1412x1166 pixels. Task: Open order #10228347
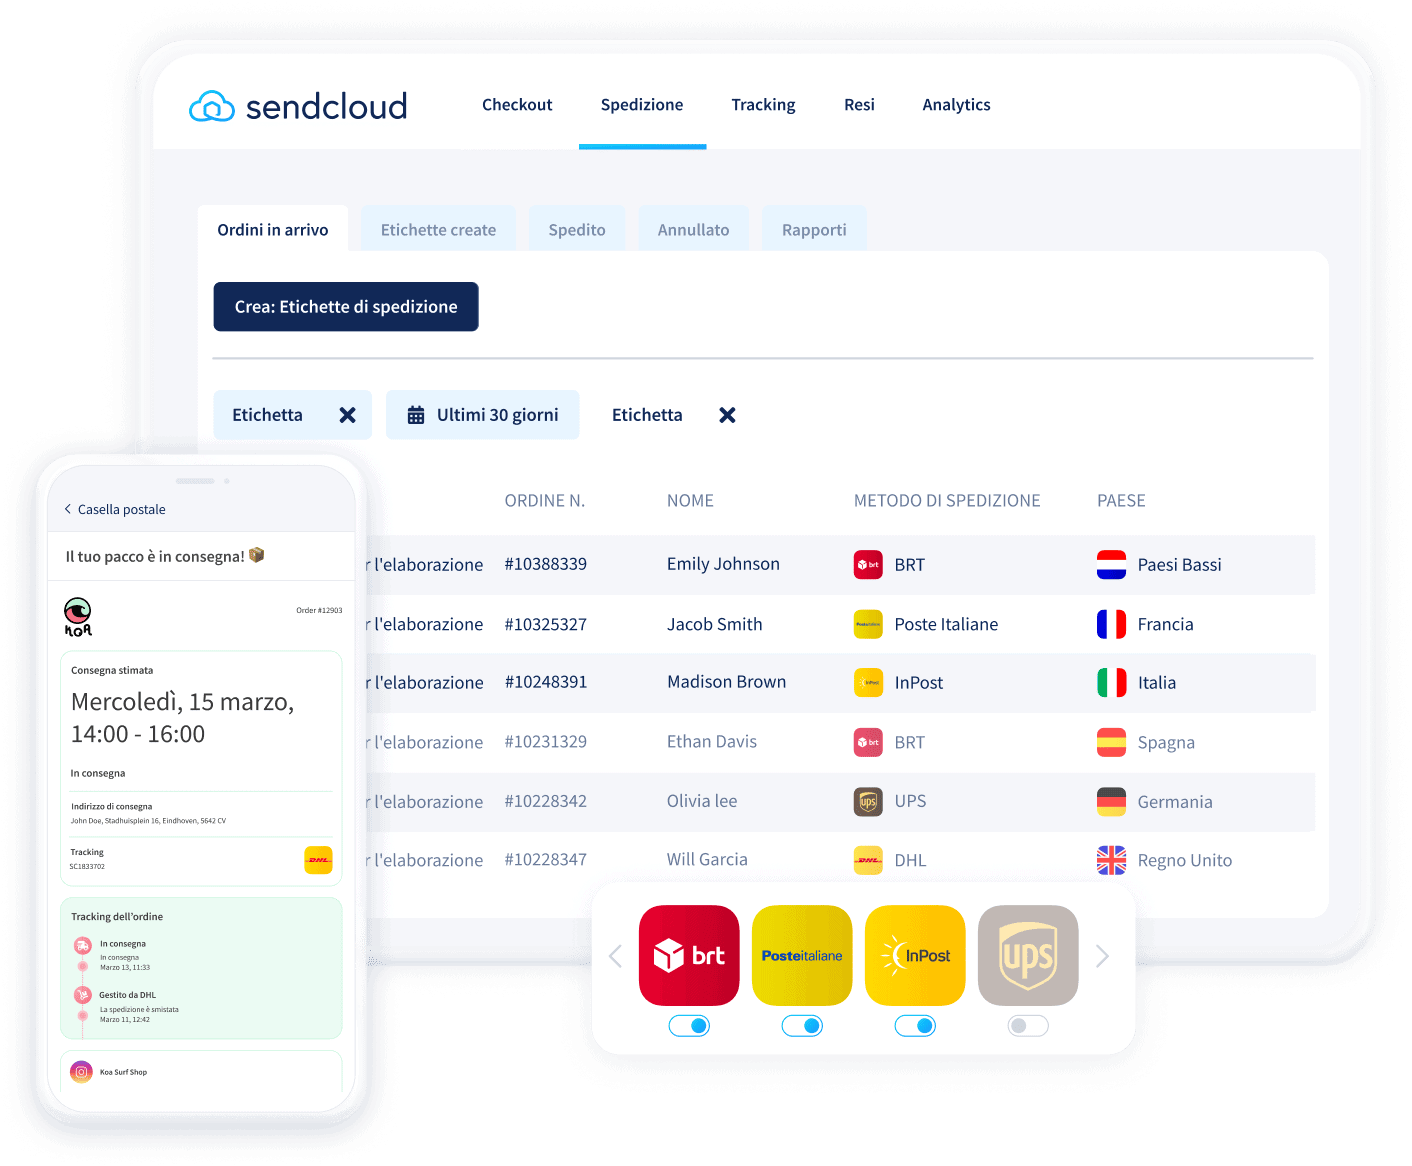546,859
